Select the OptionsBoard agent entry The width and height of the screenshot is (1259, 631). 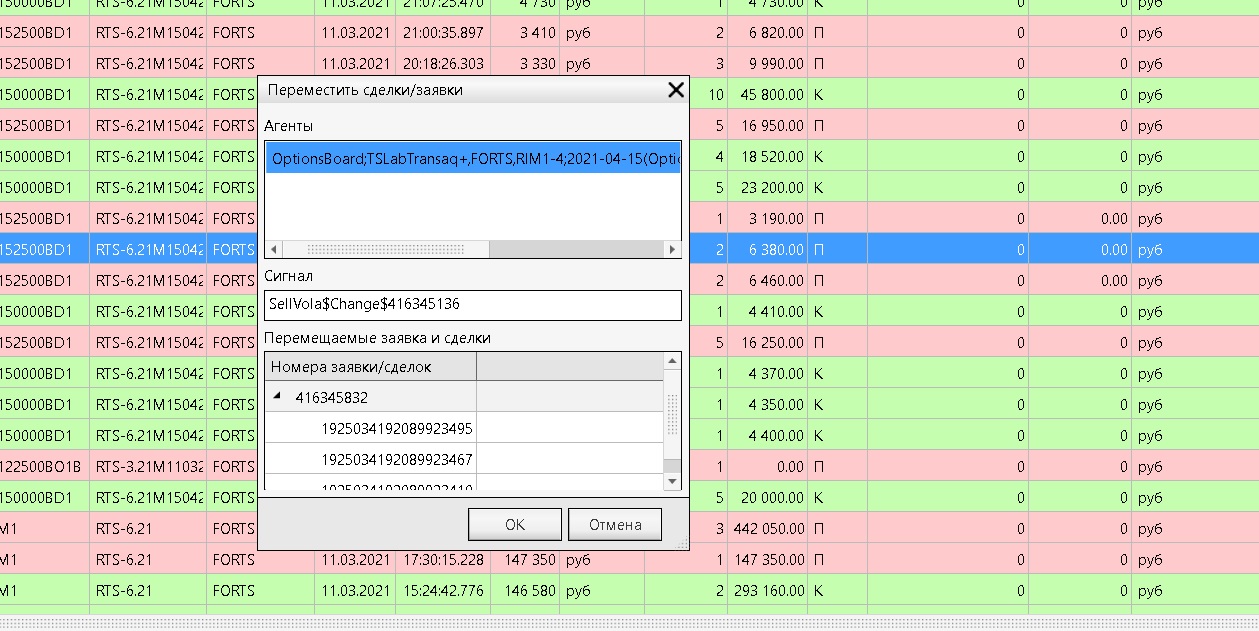click(x=473, y=158)
